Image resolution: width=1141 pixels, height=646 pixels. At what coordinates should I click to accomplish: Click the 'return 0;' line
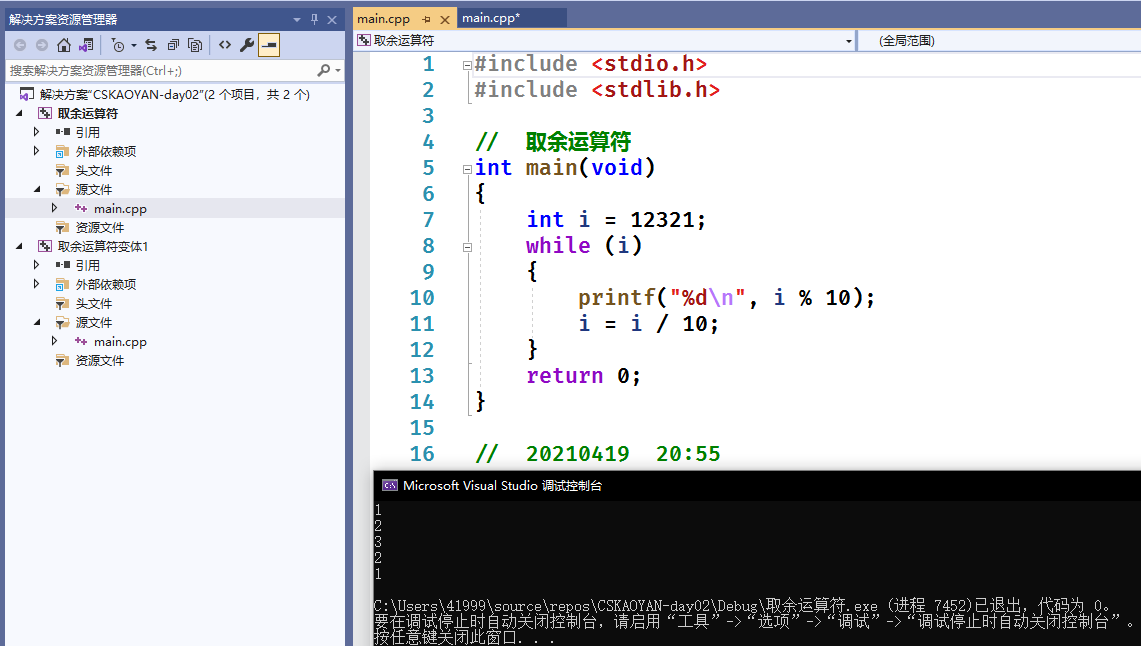[x=584, y=376]
